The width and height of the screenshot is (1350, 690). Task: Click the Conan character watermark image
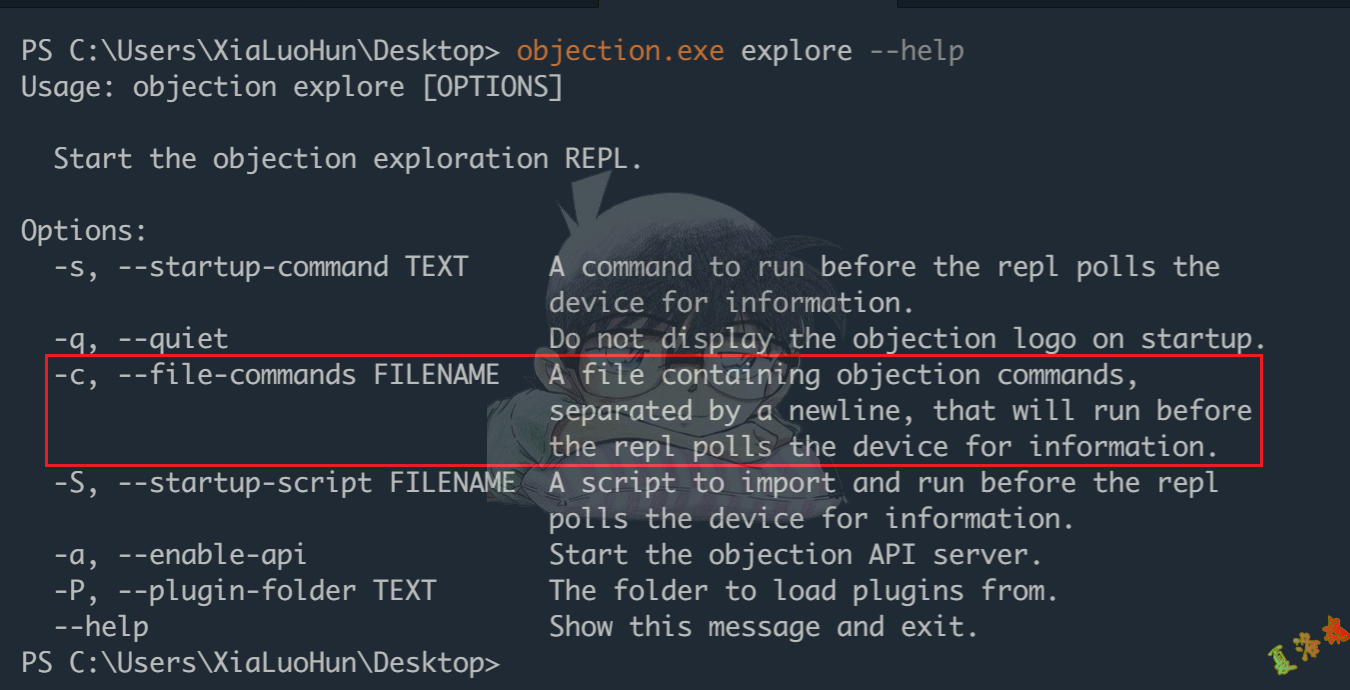point(640,330)
